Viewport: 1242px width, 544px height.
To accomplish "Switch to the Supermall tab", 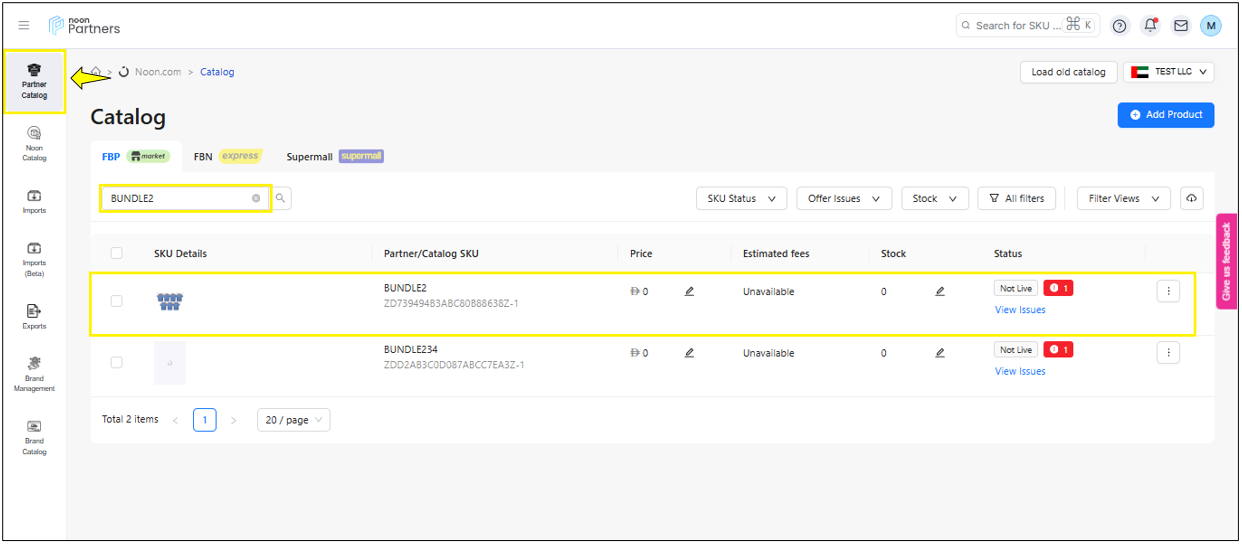I will [x=334, y=157].
